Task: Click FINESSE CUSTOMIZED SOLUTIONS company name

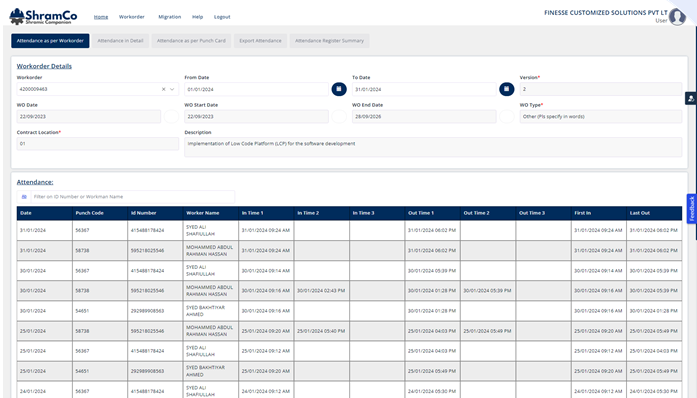Action: coord(606,13)
